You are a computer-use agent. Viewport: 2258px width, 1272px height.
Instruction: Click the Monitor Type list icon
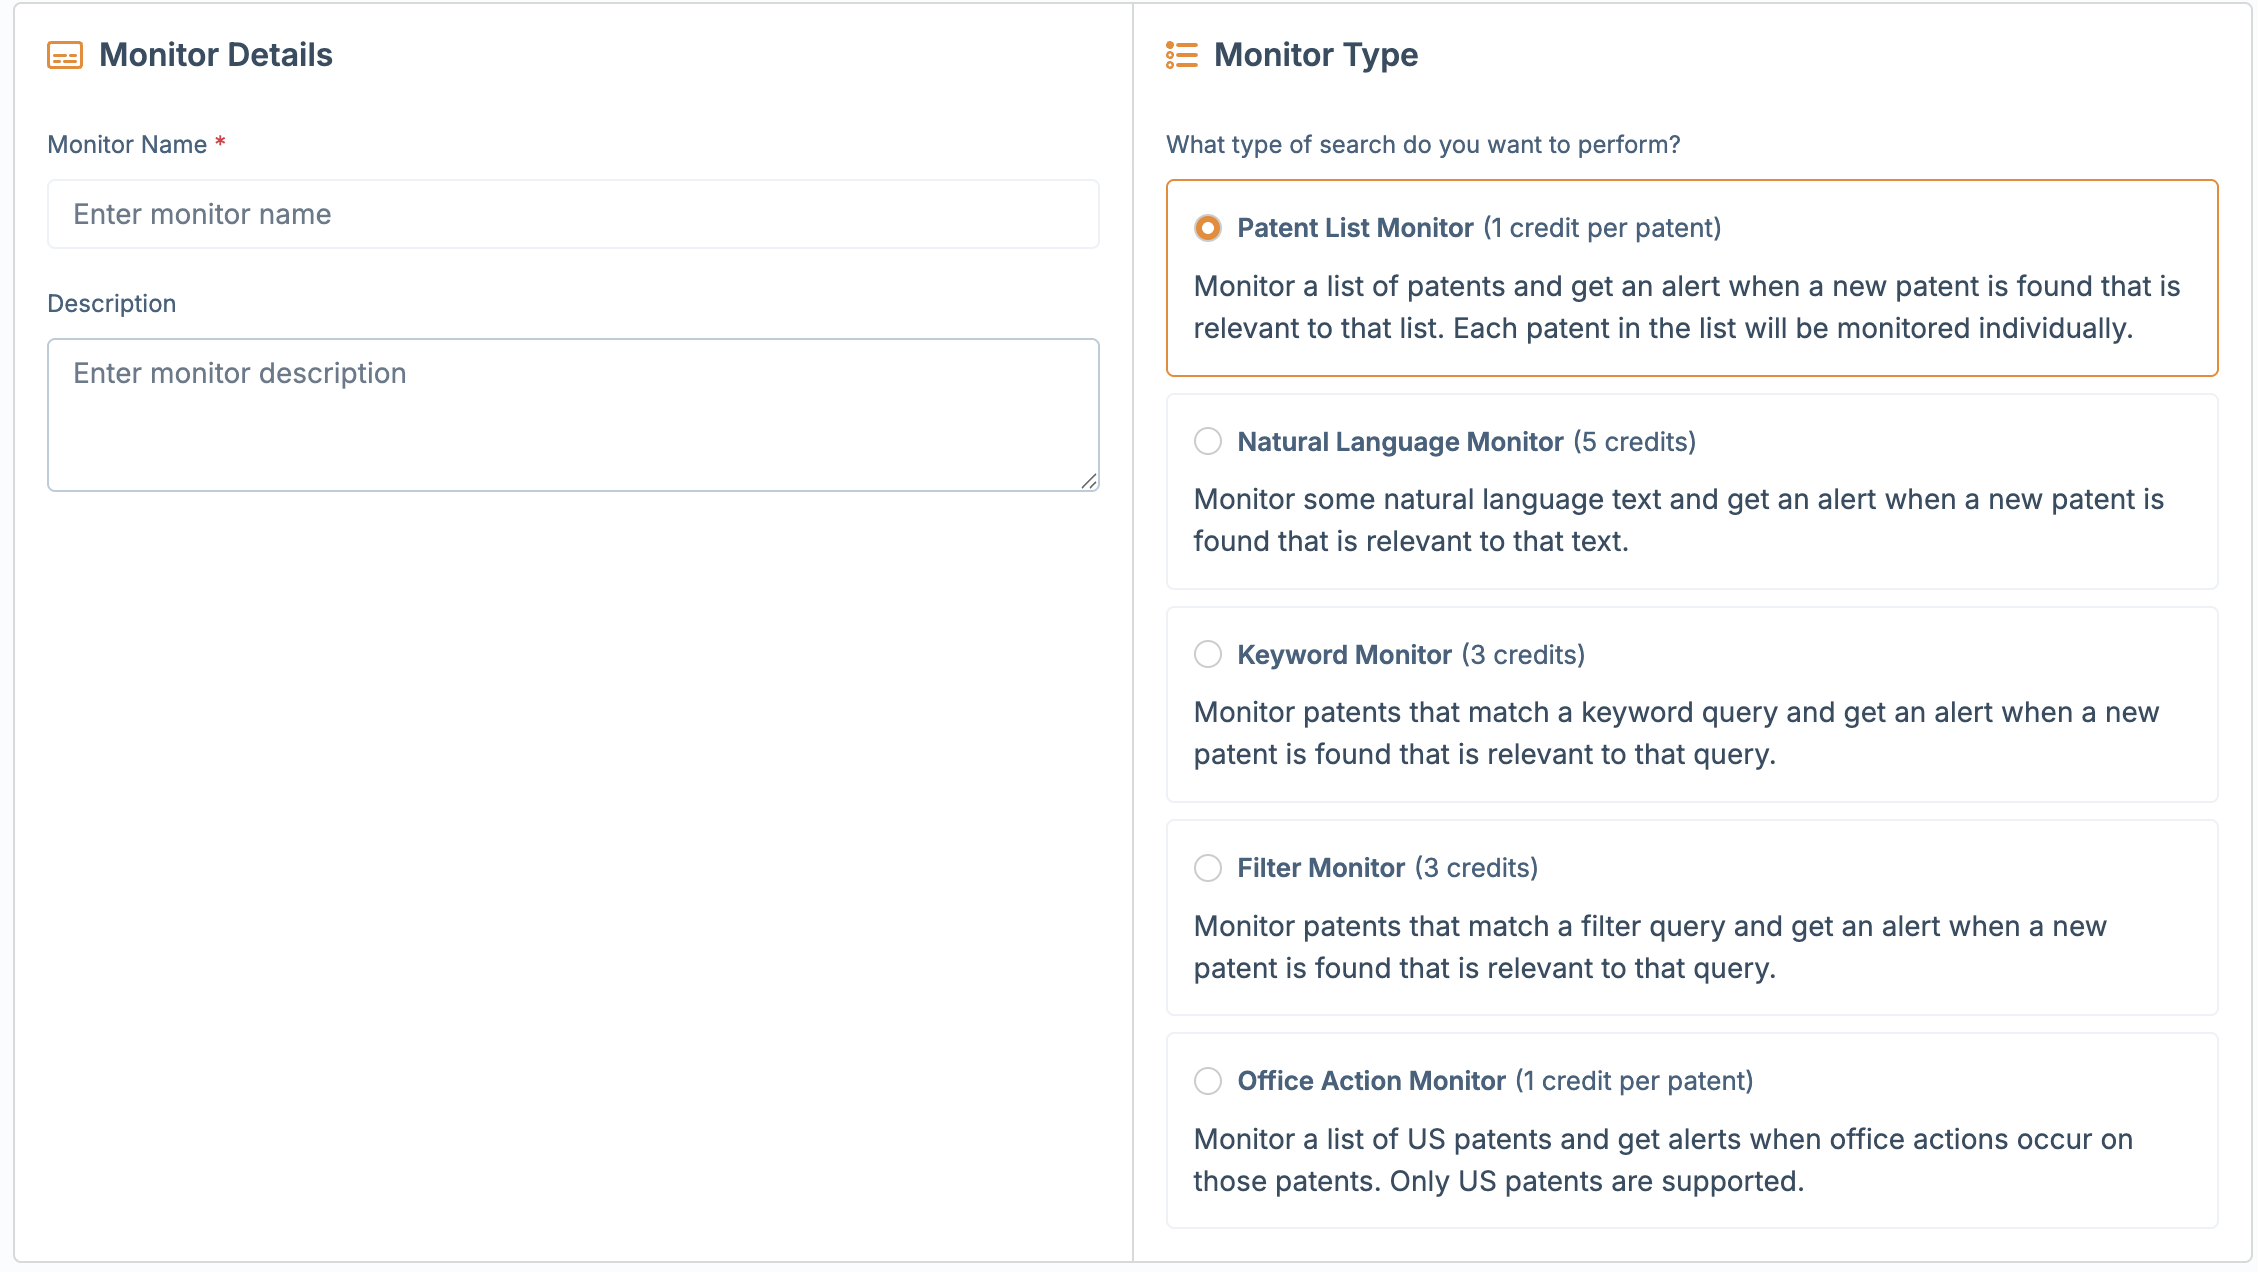1181,55
